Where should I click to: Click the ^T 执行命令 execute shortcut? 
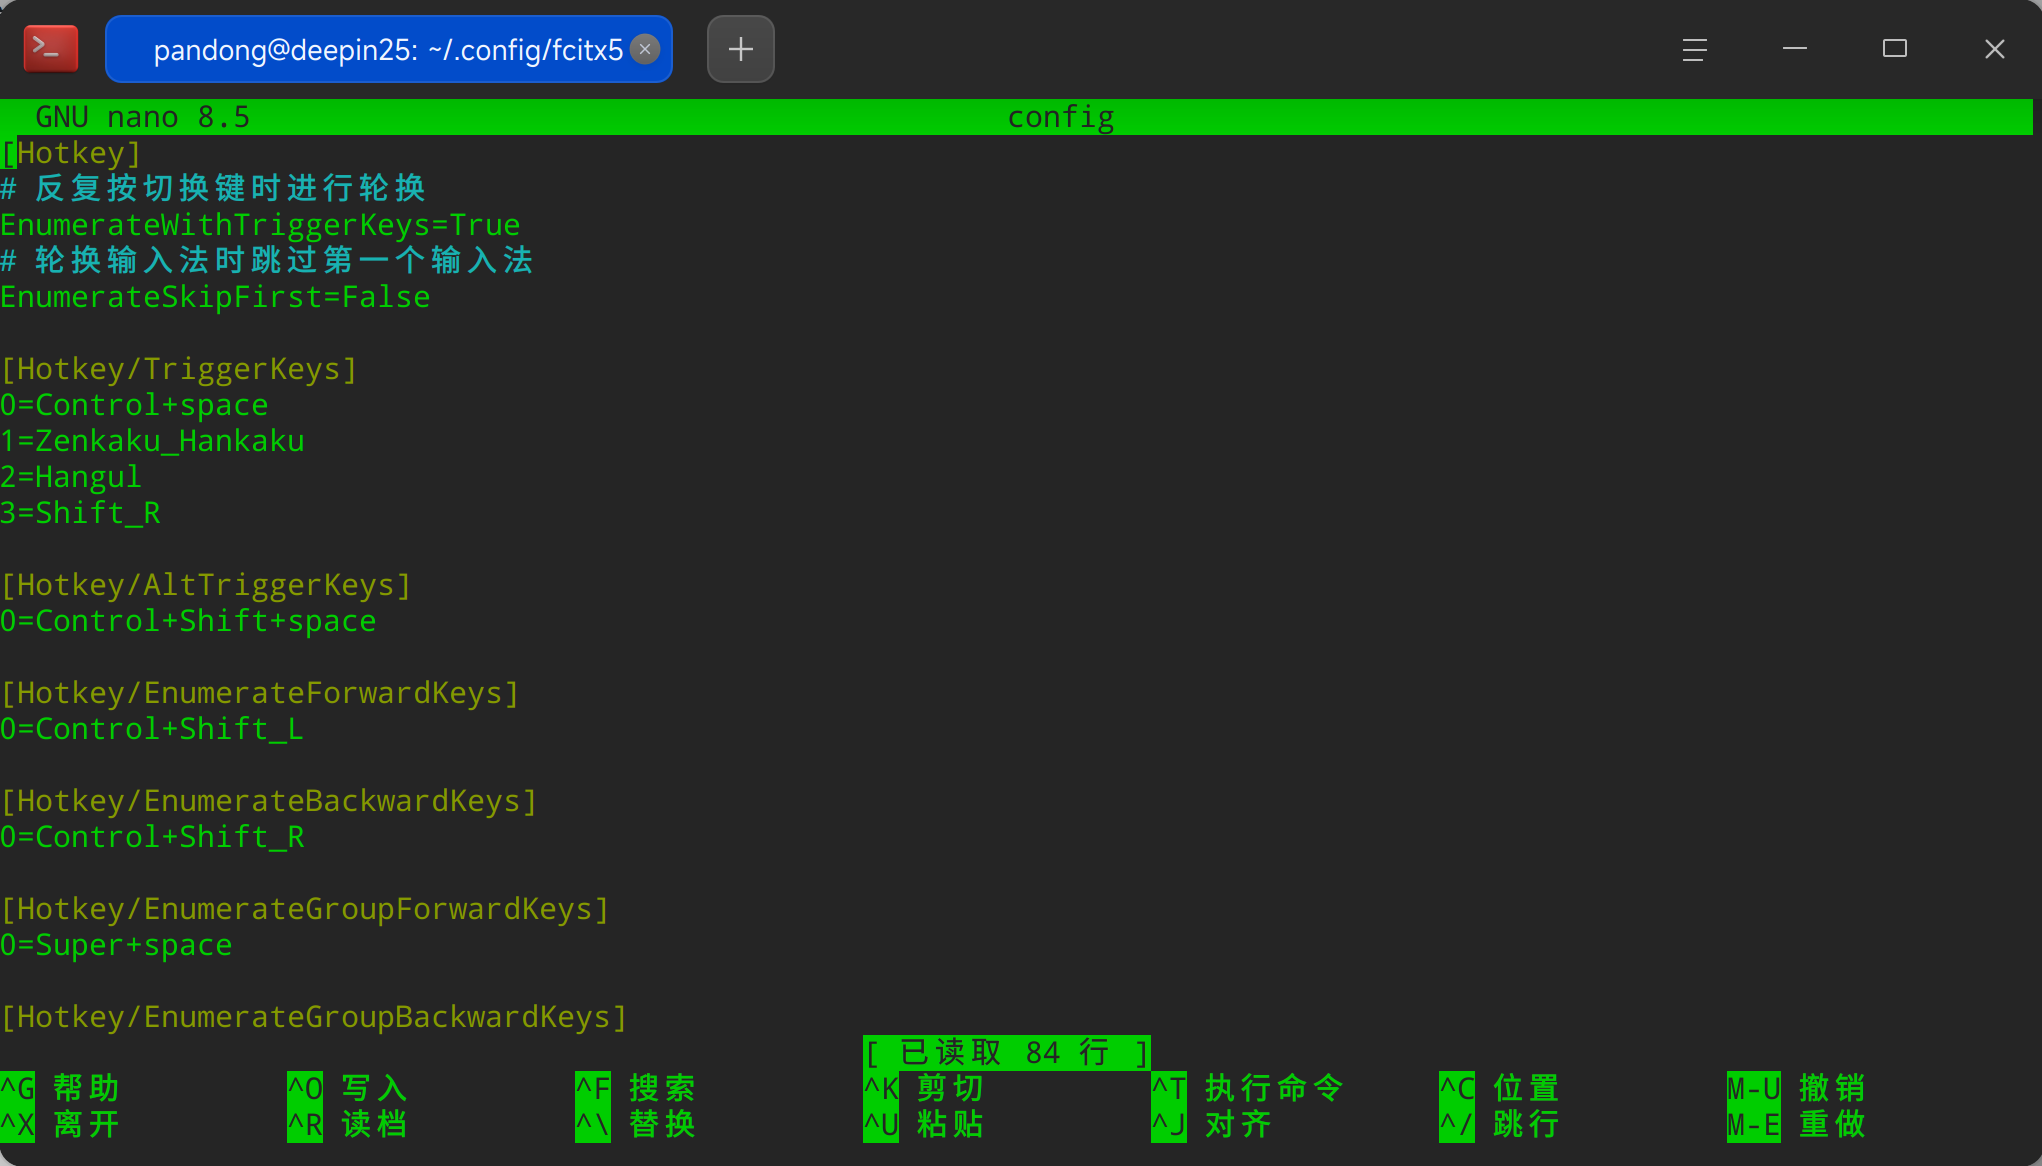coord(1248,1088)
